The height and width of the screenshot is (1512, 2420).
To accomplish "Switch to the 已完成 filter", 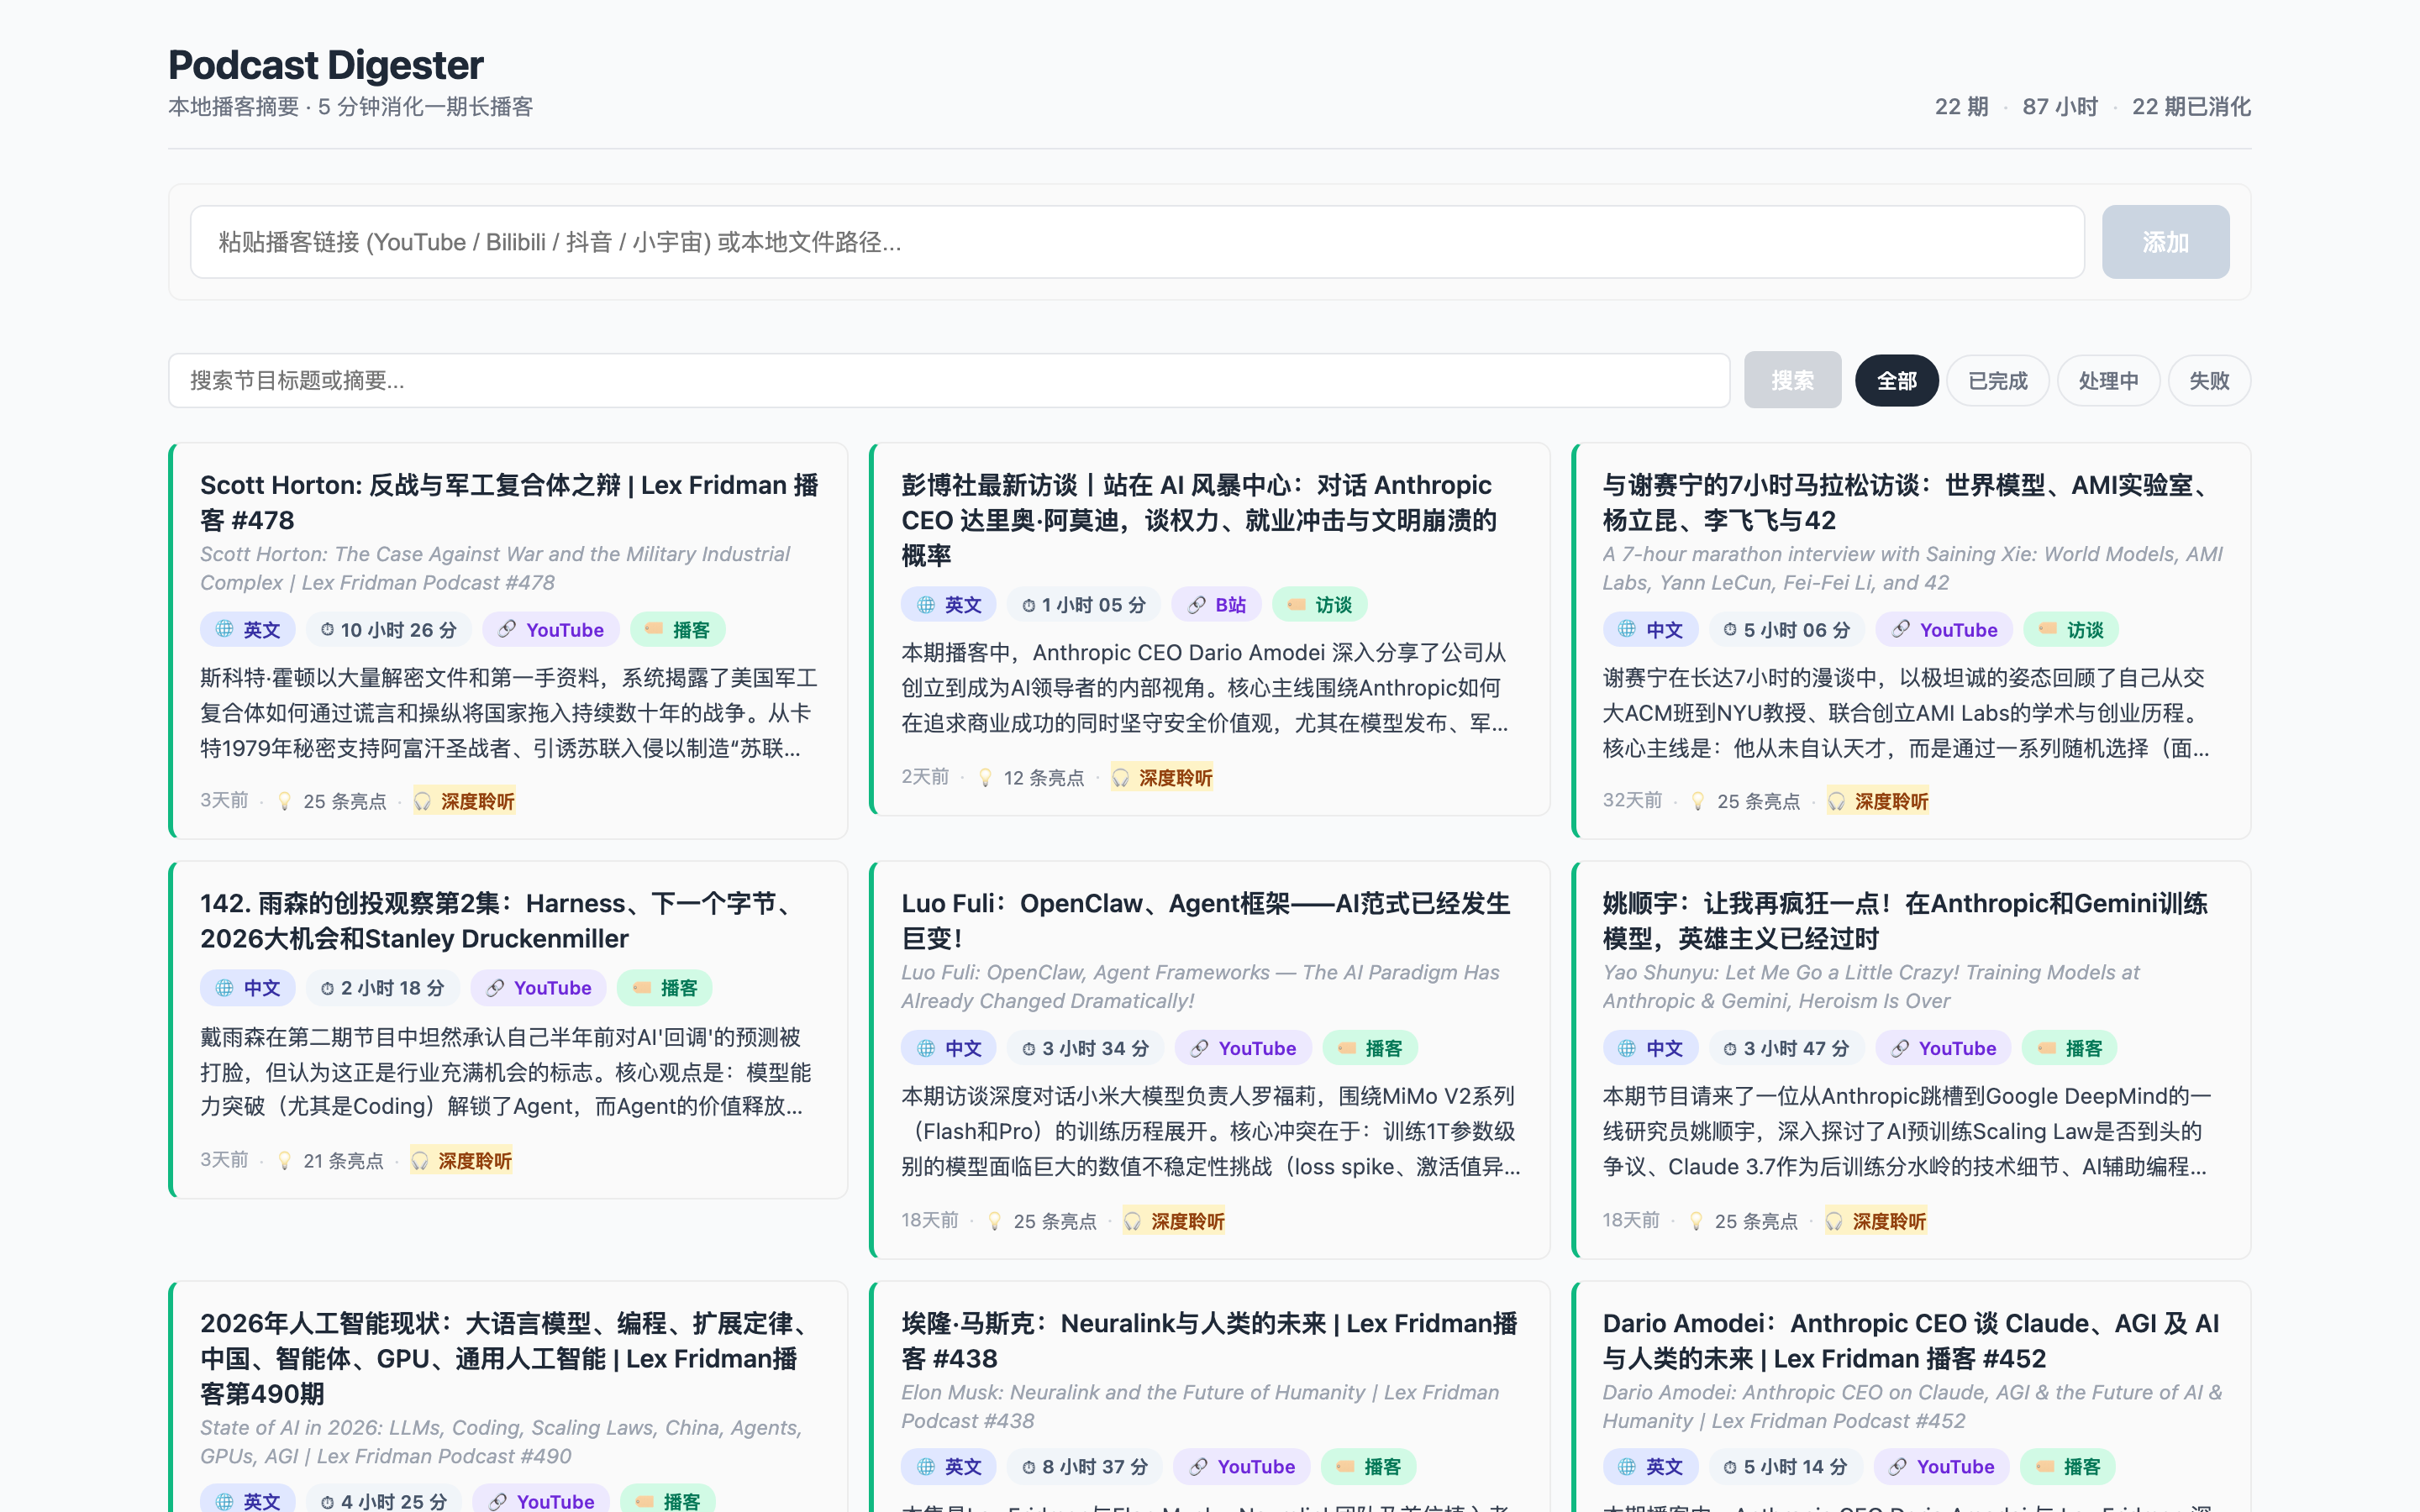I will 1997,380.
